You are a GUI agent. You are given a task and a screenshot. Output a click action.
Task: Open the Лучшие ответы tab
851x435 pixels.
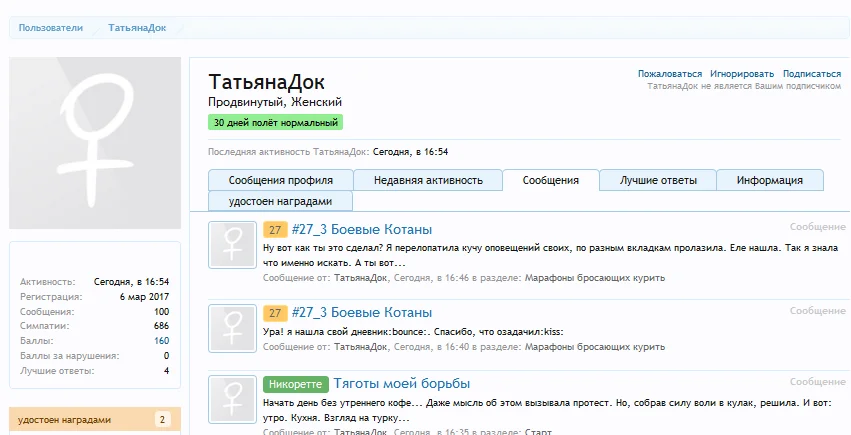point(657,180)
